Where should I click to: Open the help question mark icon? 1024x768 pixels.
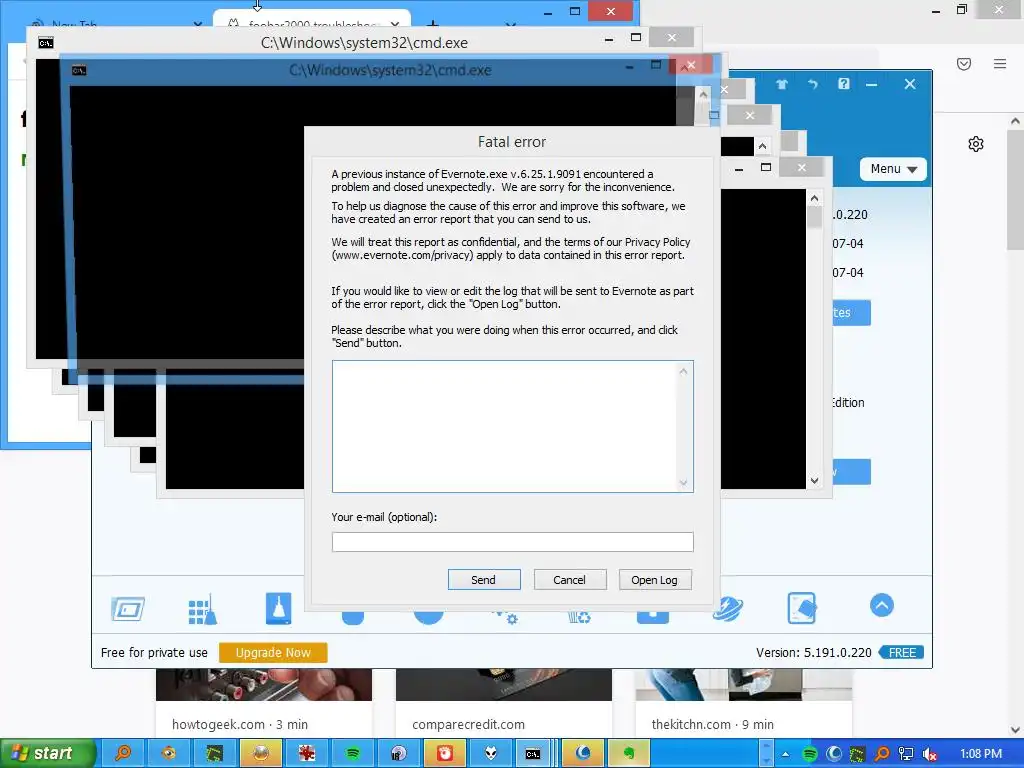coord(844,84)
